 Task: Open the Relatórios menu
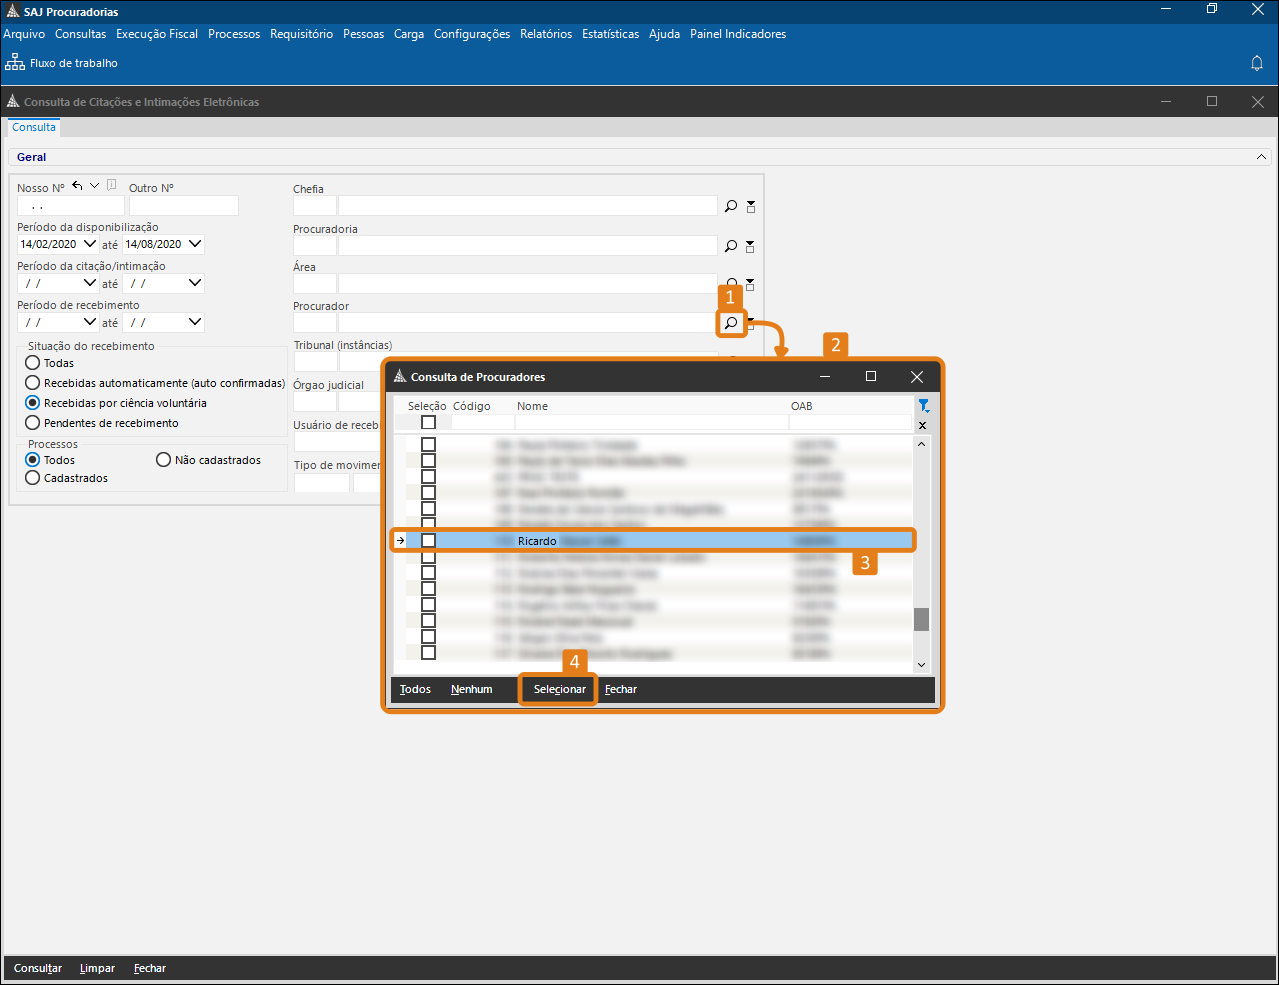tap(546, 34)
